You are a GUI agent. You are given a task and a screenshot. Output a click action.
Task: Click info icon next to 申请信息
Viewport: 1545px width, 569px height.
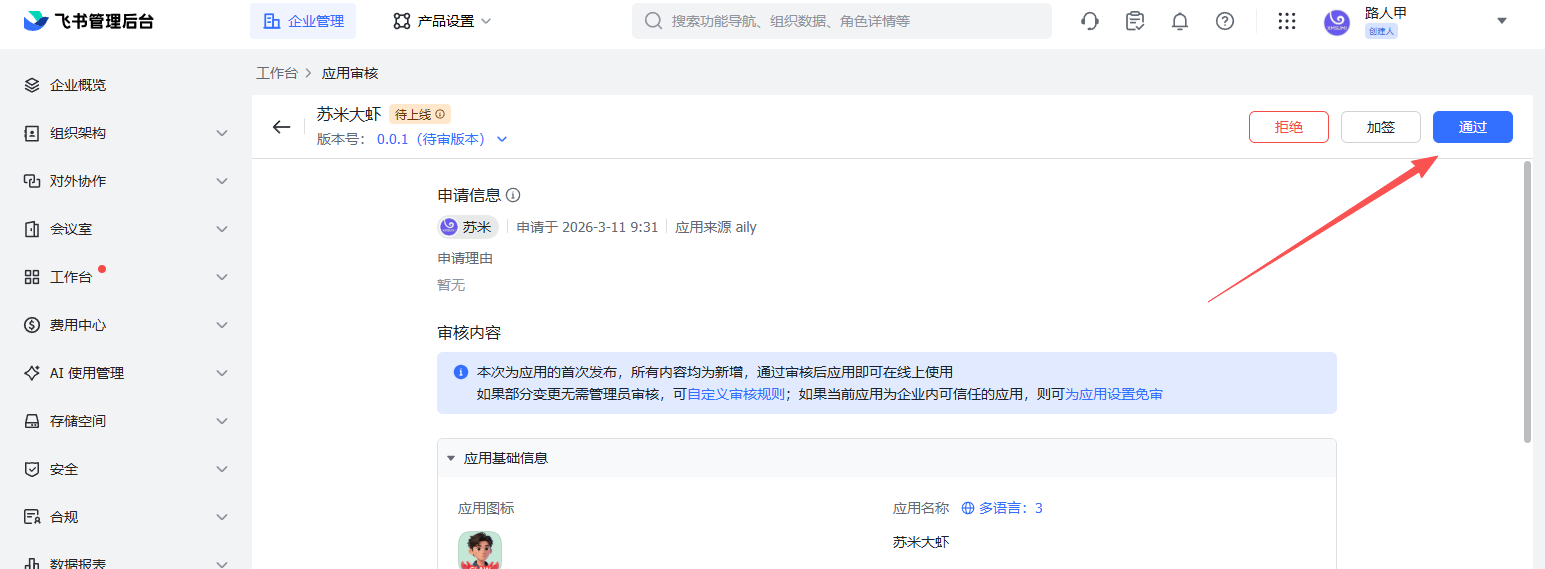click(x=513, y=195)
